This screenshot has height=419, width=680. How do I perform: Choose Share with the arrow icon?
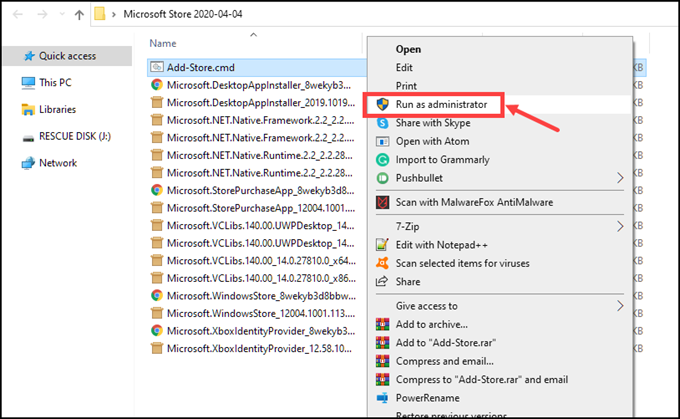[408, 282]
